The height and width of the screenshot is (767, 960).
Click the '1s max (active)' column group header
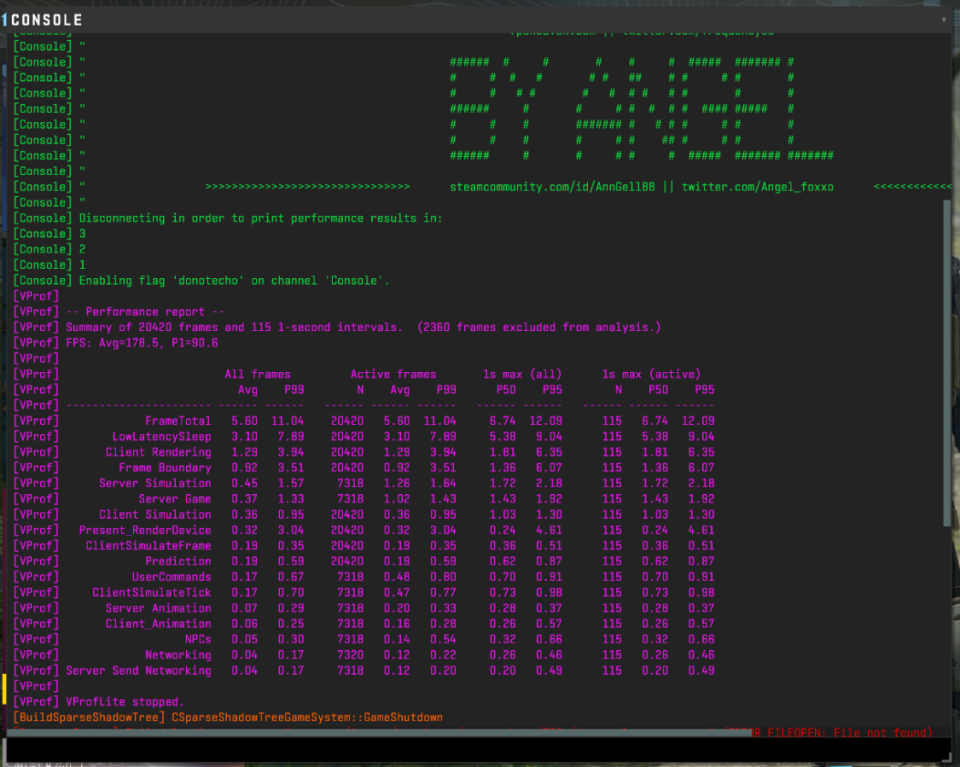pos(651,374)
